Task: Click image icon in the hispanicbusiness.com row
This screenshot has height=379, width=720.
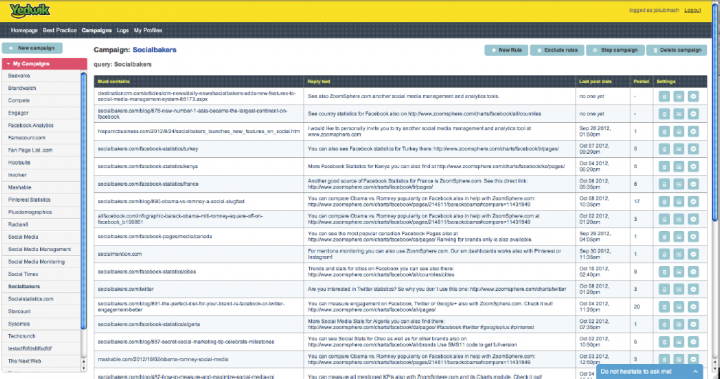Action: [x=679, y=131]
